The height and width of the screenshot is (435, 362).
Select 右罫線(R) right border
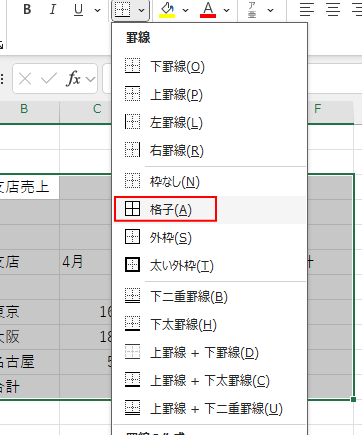pyautogui.click(x=209, y=150)
